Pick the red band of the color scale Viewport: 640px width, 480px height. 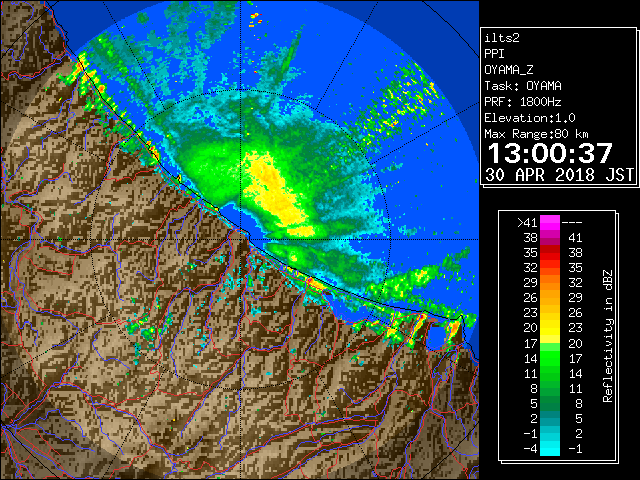click(x=550, y=253)
